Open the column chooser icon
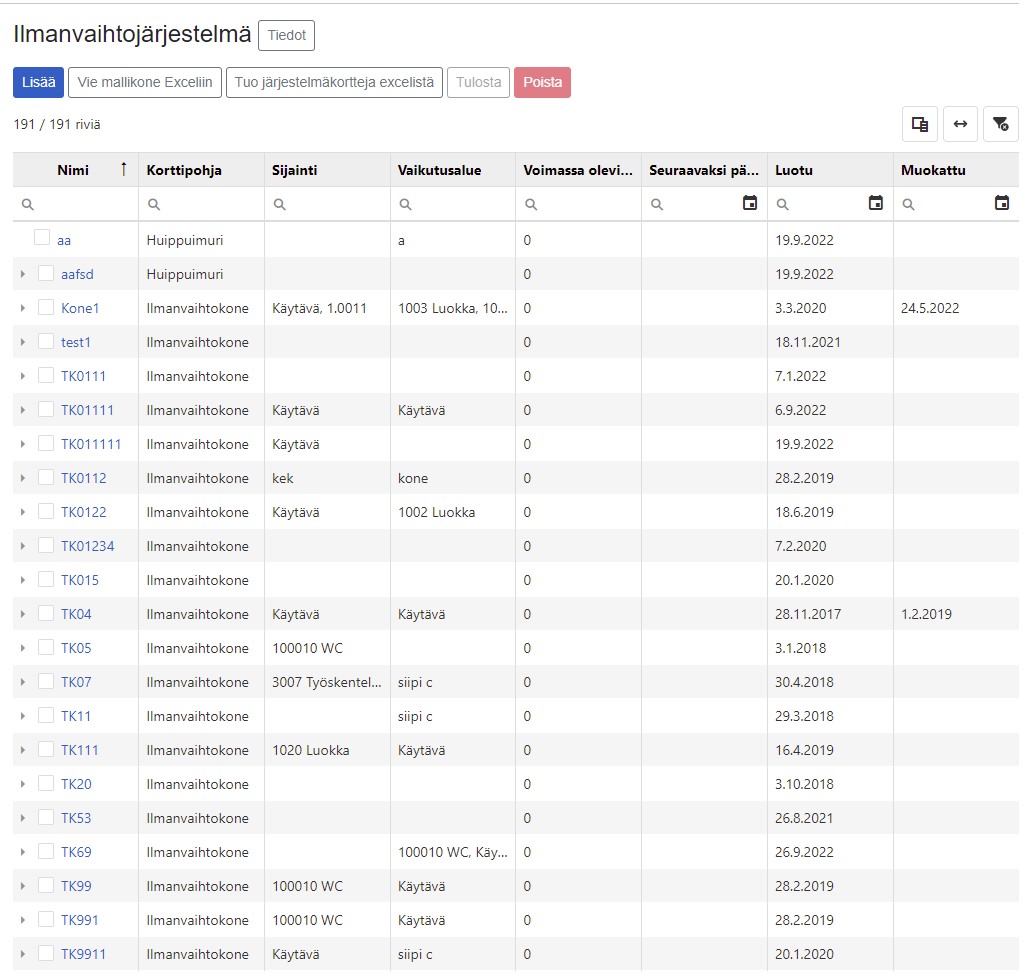 coord(920,124)
